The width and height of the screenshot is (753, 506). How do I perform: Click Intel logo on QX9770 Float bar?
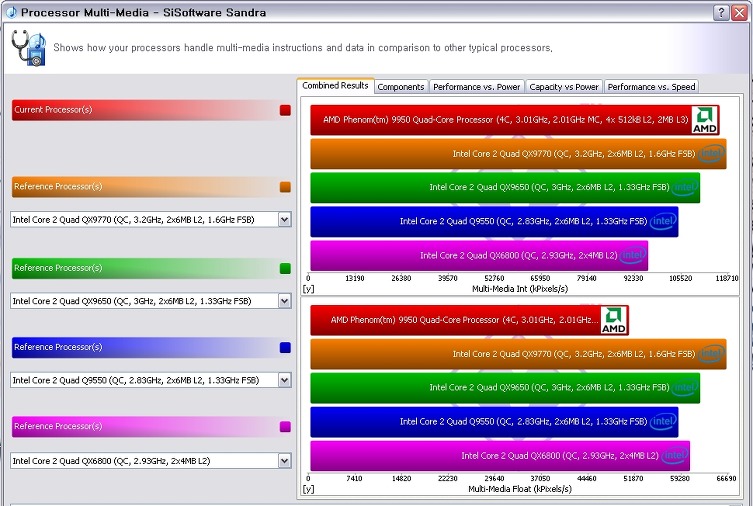[711, 354]
